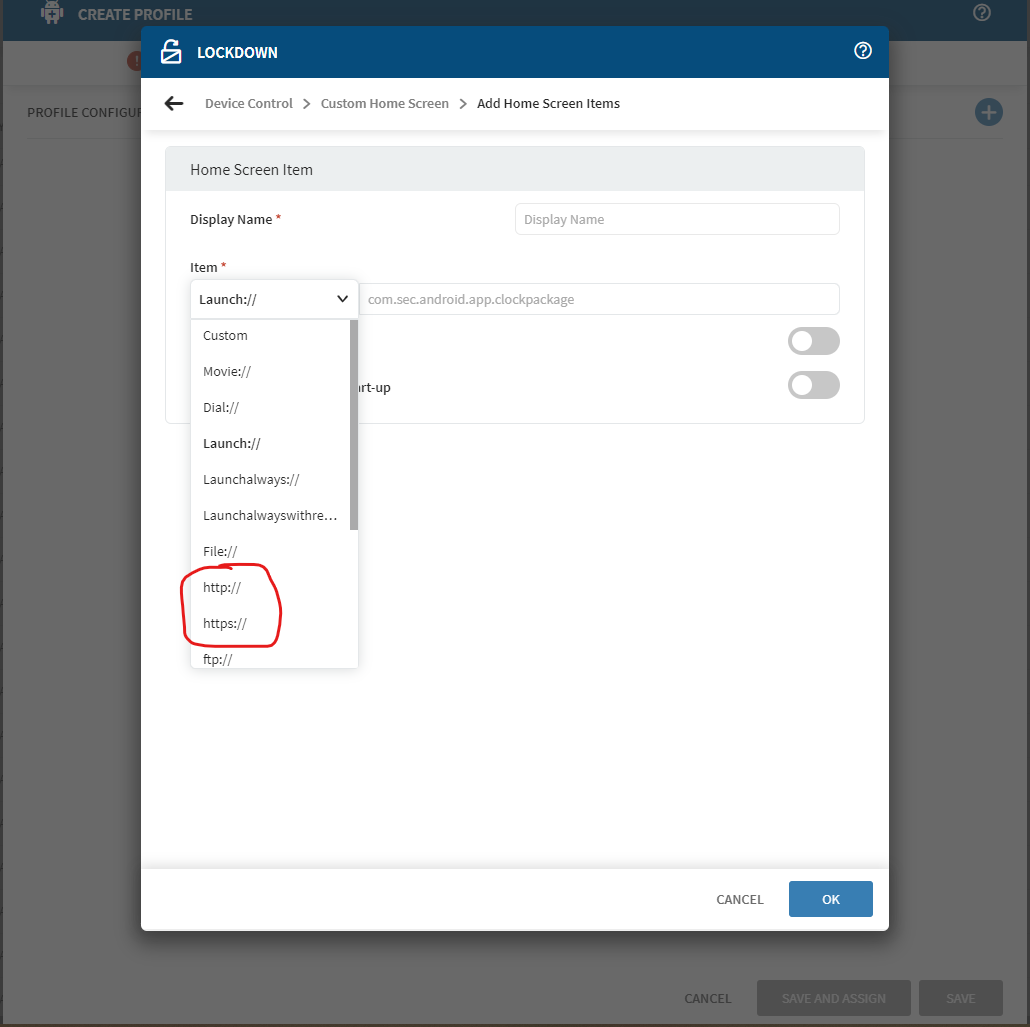The height and width of the screenshot is (1027, 1030).
Task: Go to Device Control breadcrumb
Action: tap(249, 104)
